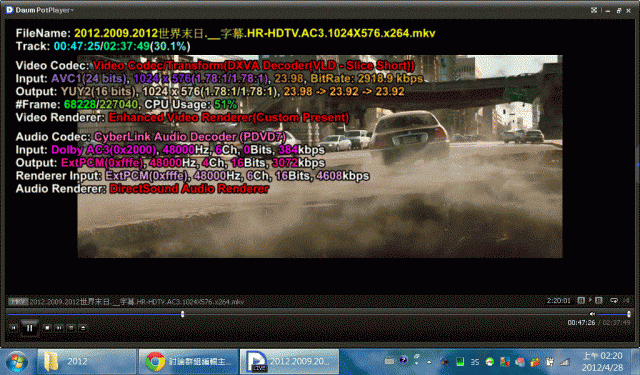
Task: Toggle the repeat loop icon
Action: (x=614, y=300)
